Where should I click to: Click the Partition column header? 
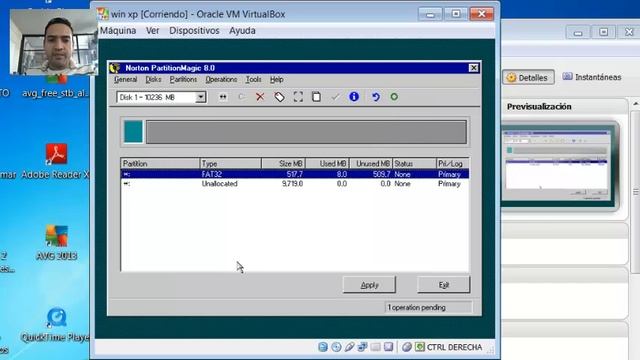(160, 164)
